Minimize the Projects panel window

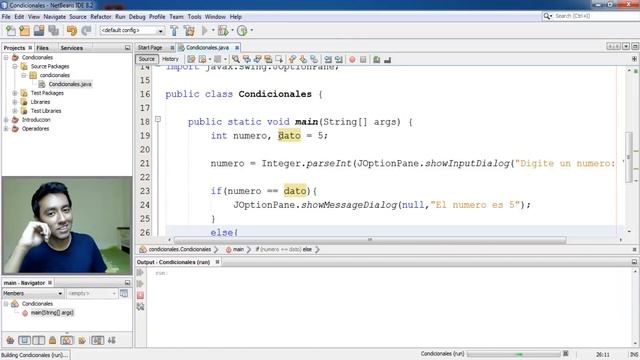pos(127,48)
